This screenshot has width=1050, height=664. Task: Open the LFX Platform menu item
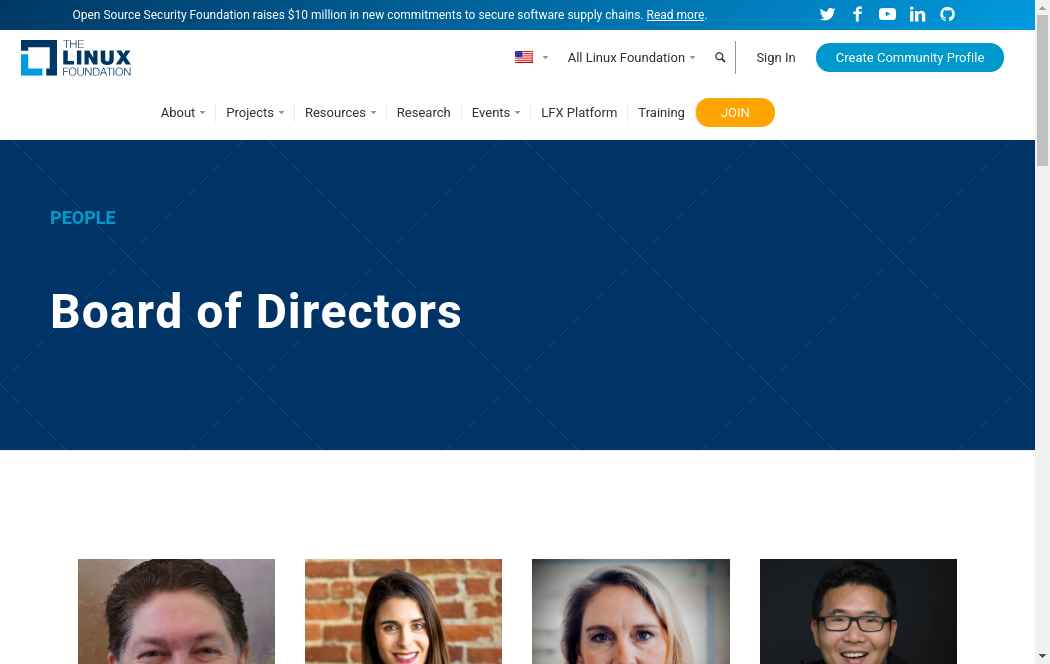click(579, 112)
